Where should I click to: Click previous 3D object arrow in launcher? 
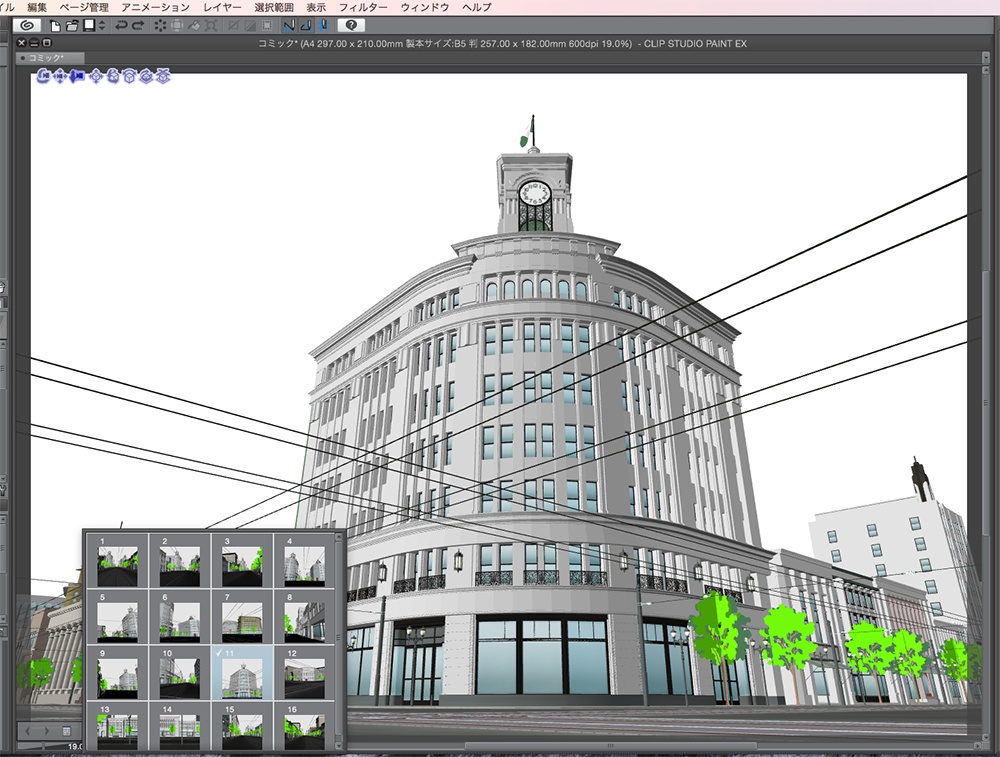[29, 731]
